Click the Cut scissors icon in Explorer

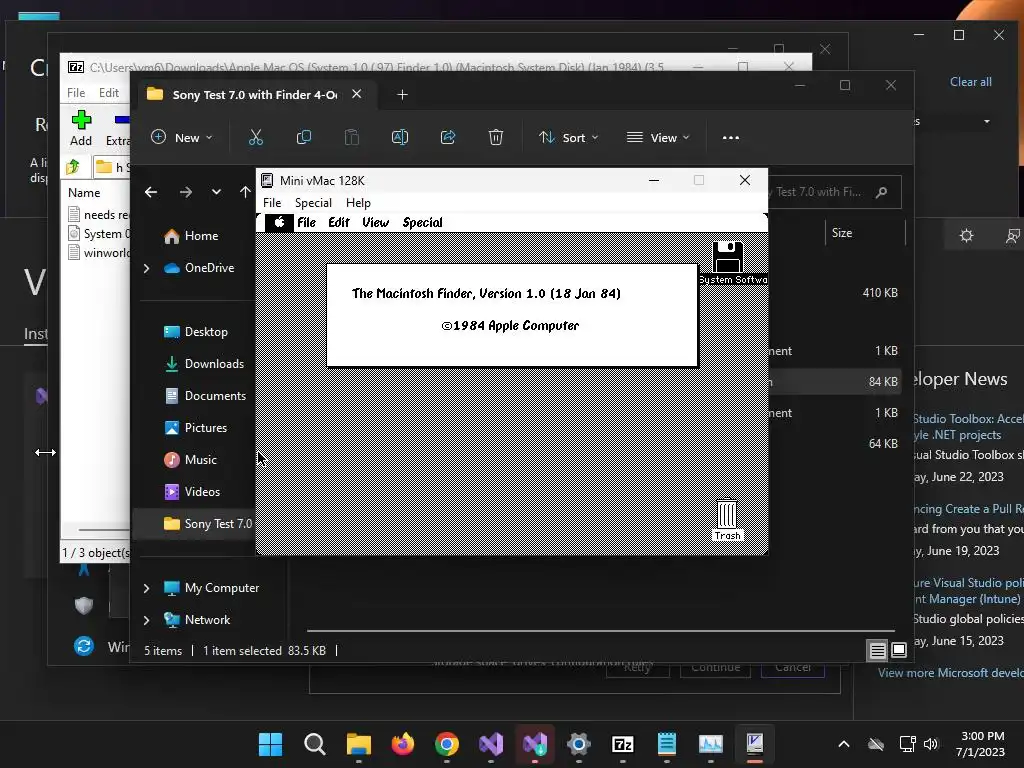pos(255,137)
